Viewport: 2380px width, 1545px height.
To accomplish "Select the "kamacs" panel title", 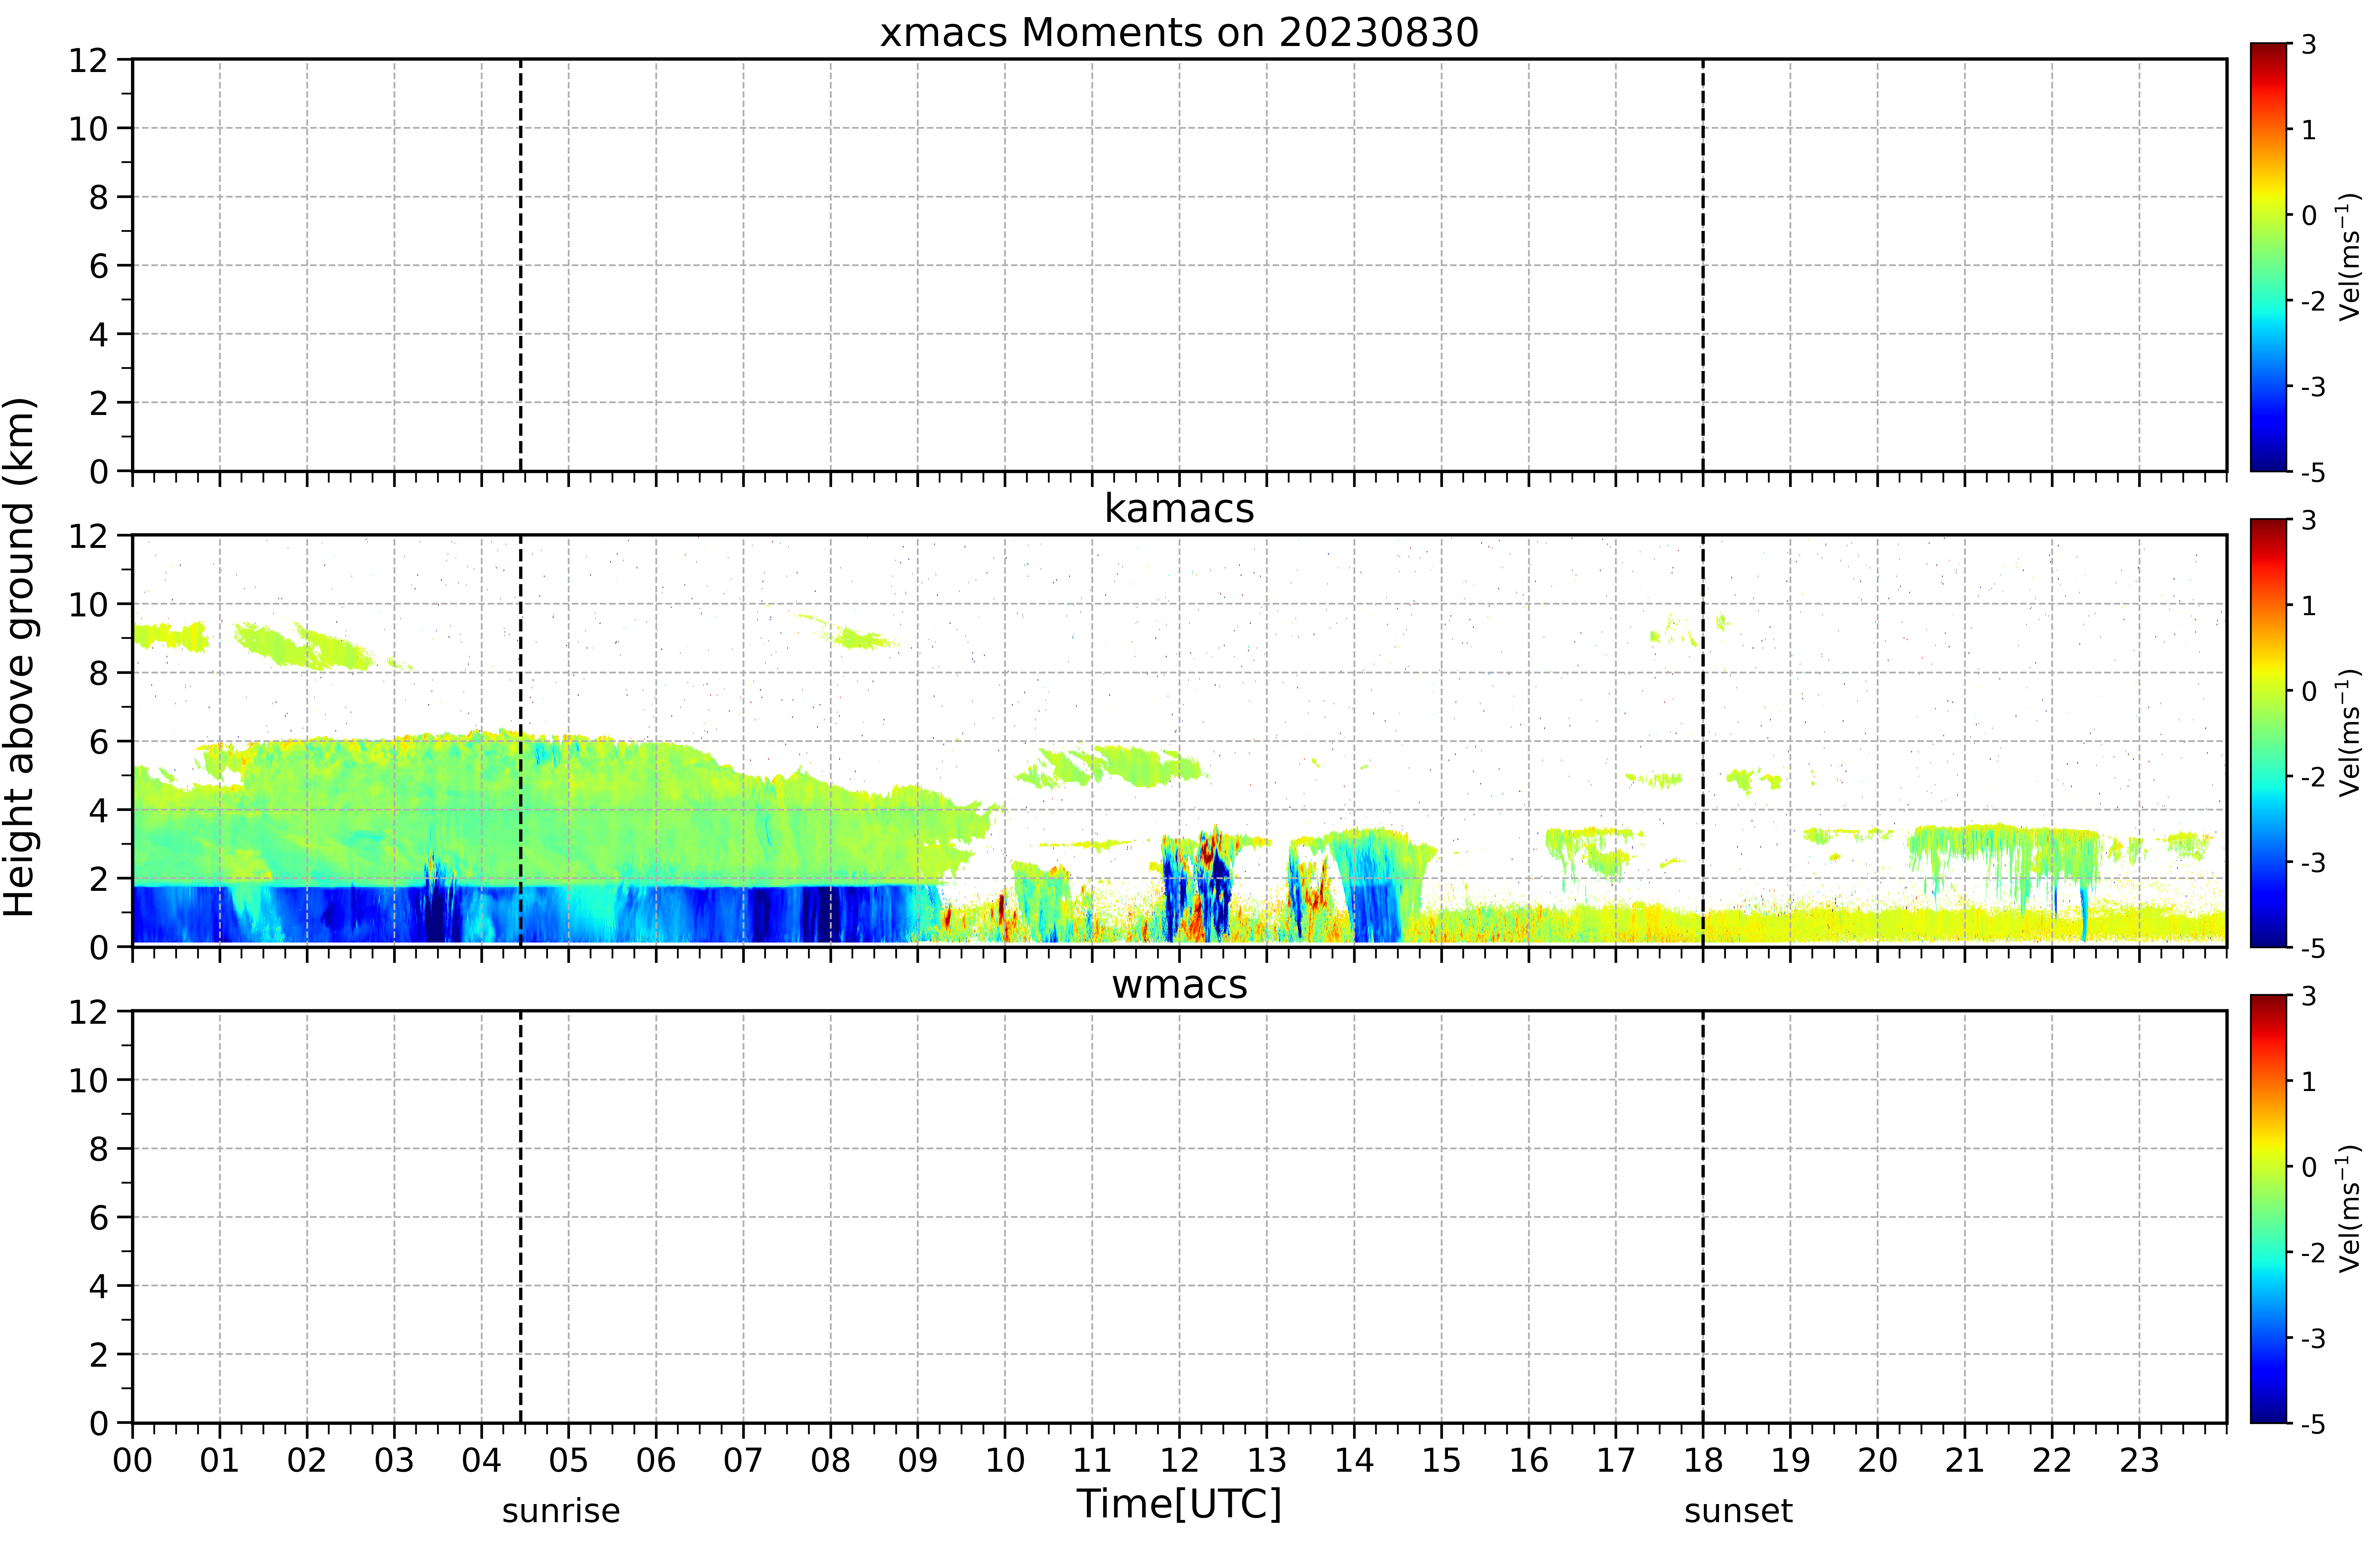I will 1179,508.
